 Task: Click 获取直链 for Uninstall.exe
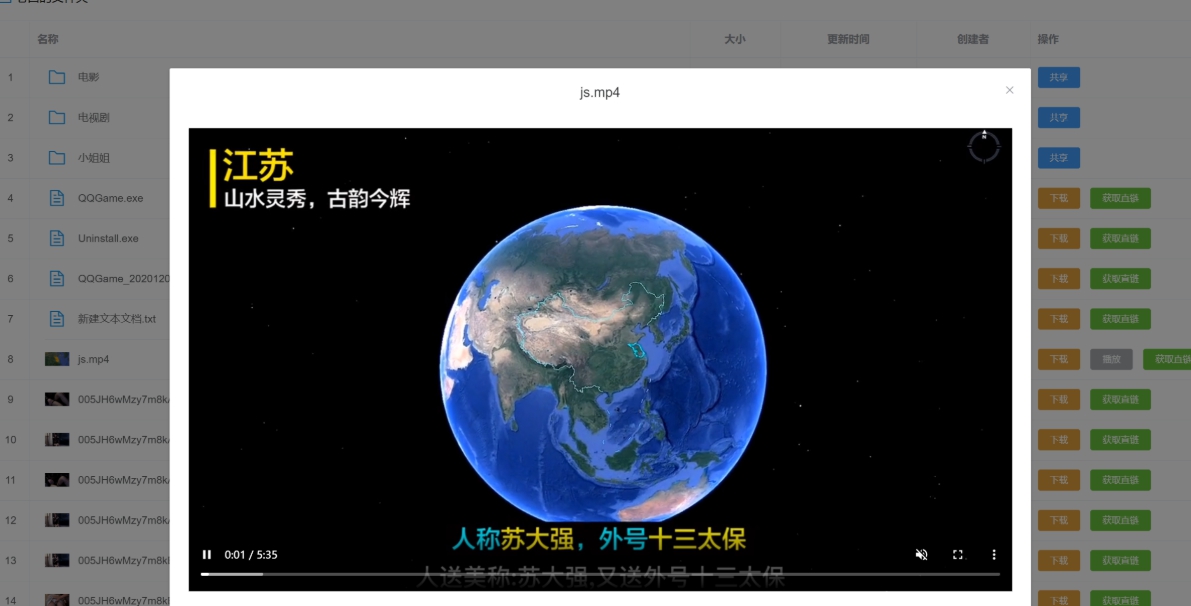point(1120,238)
